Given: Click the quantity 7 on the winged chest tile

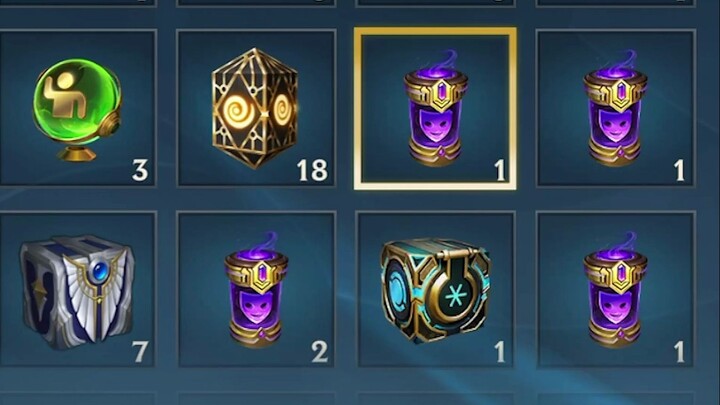Looking at the screenshot, I should click(140, 352).
